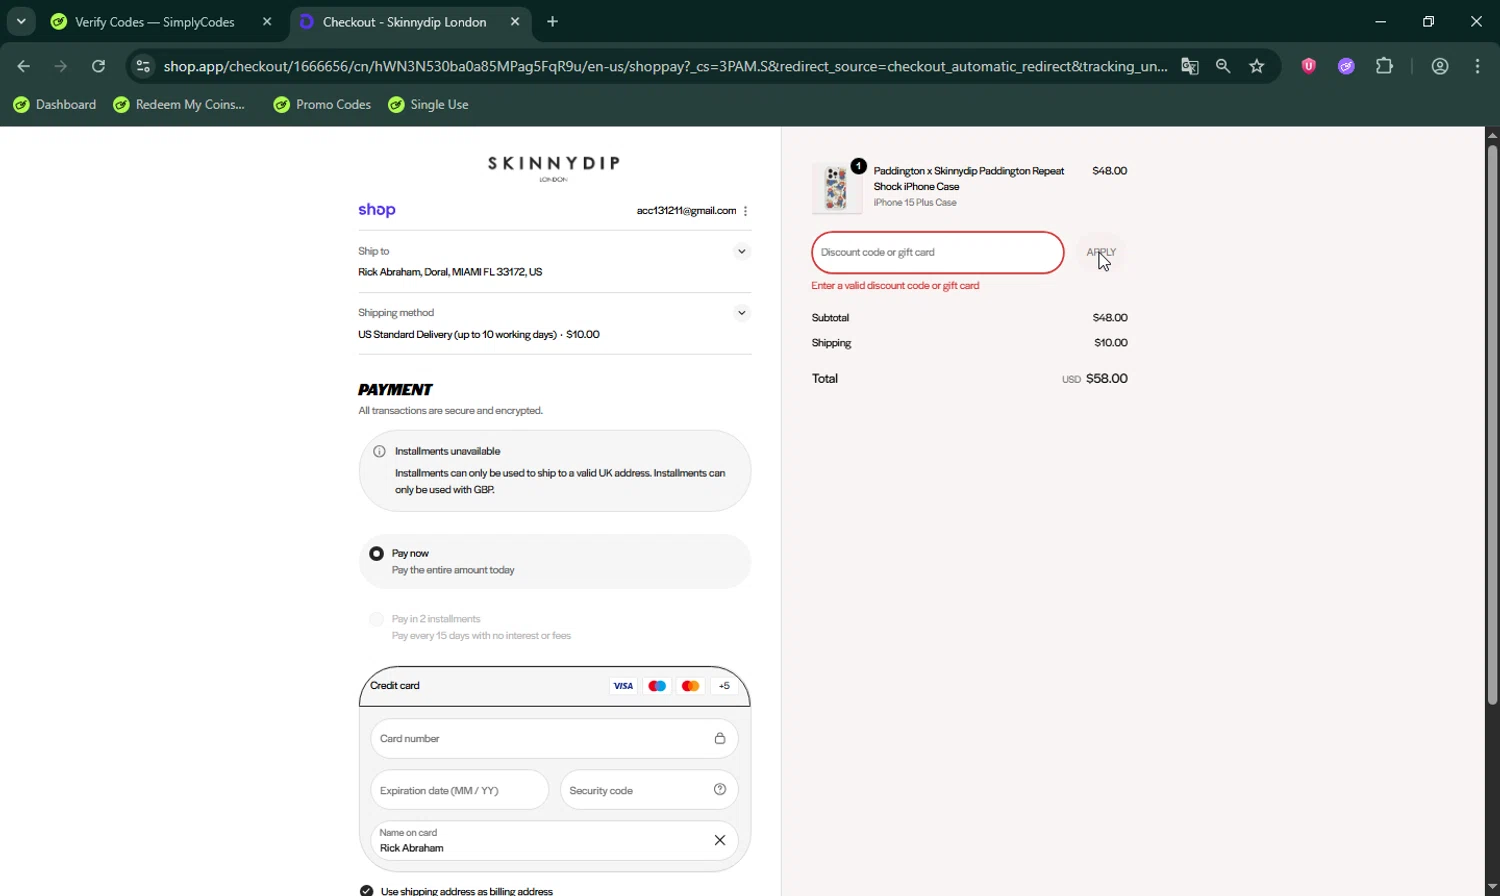
Task: Click the $58.00 total amount
Action: tap(1106, 379)
